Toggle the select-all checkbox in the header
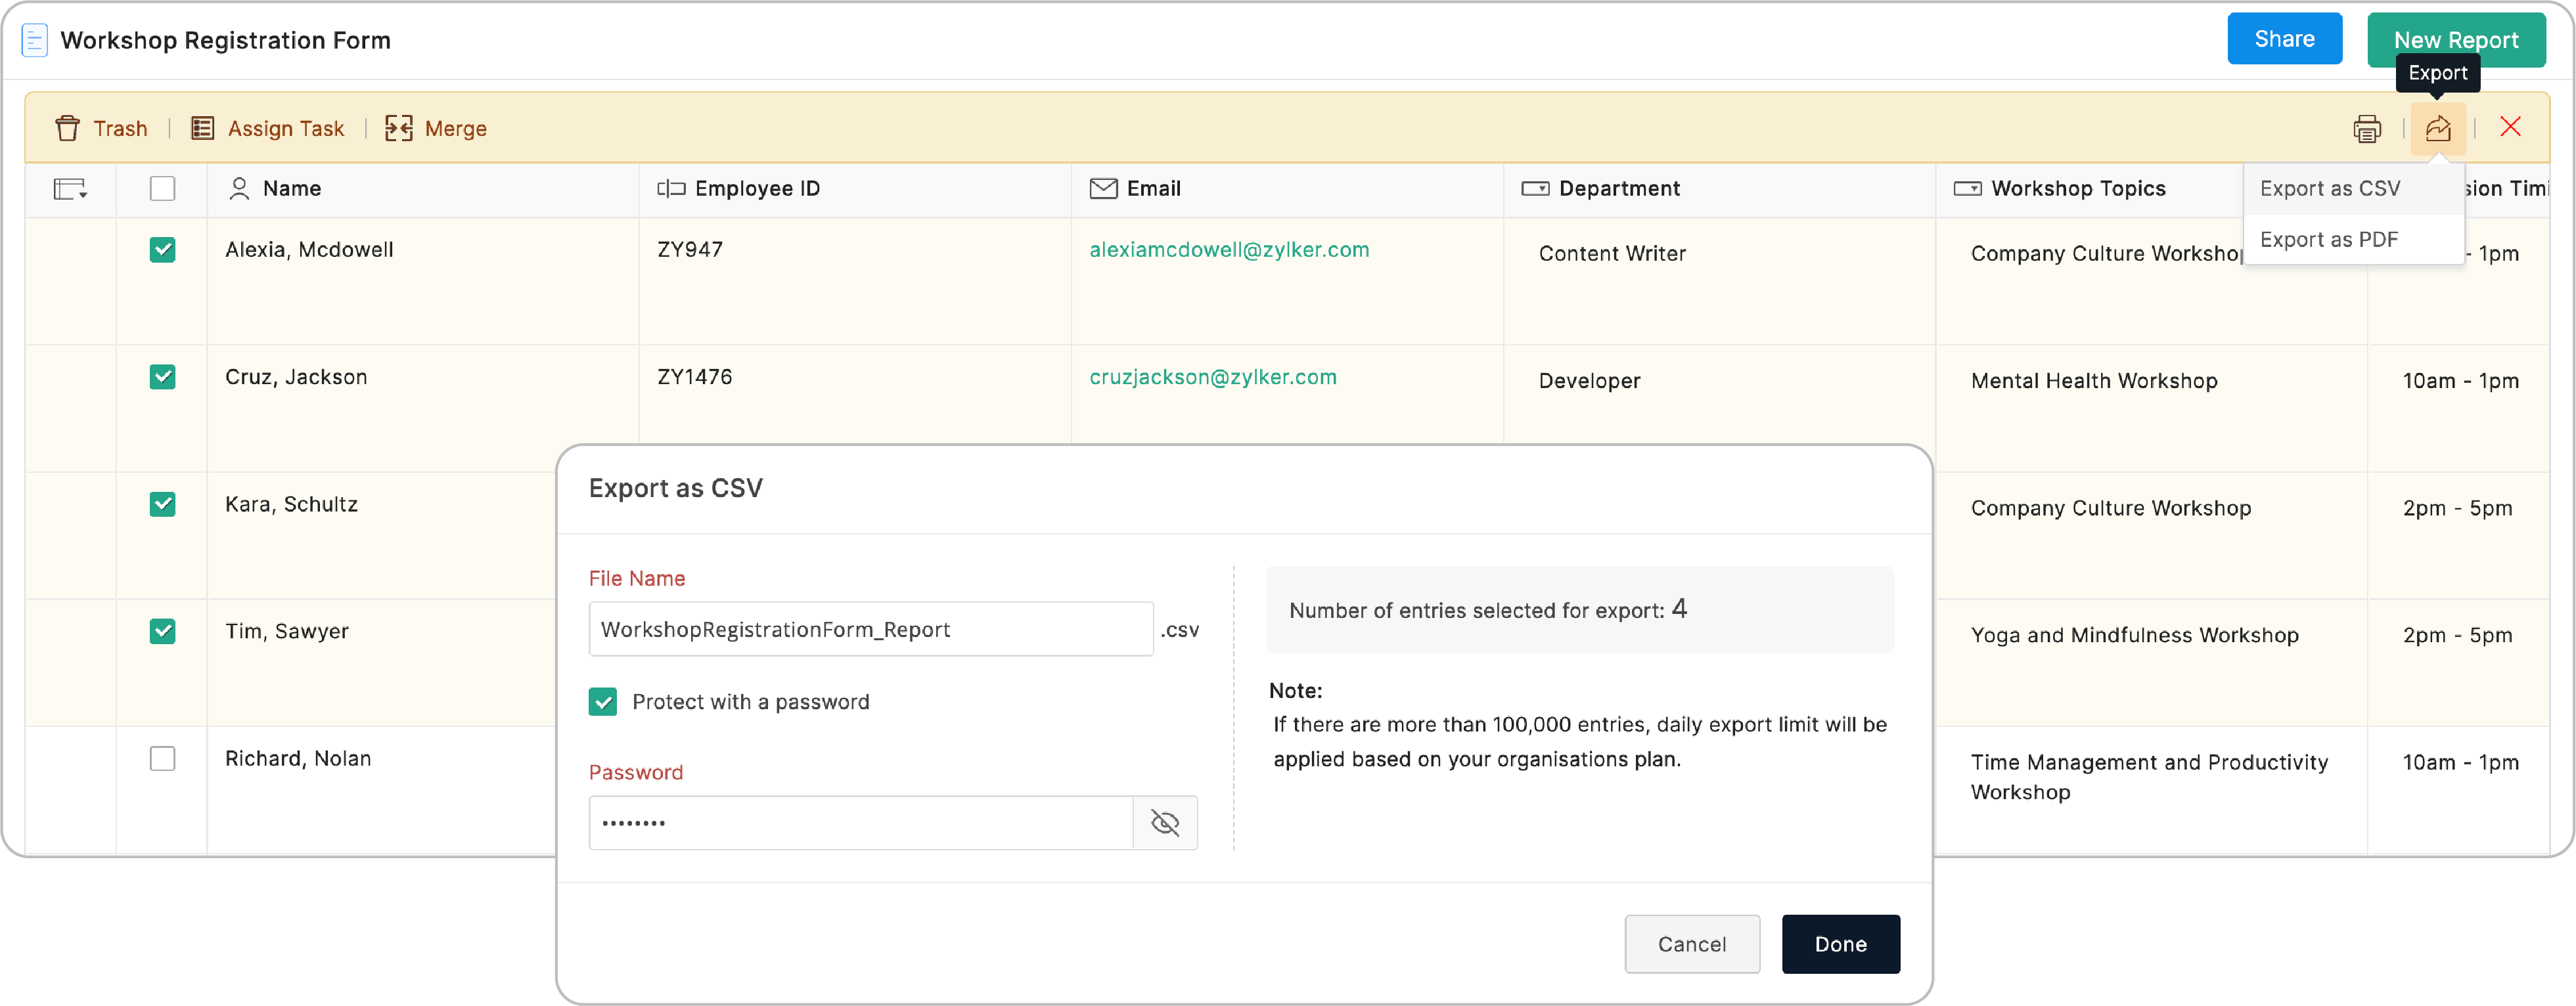Image resolution: width=2576 pixels, height=1006 pixels. tap(162, 188)
